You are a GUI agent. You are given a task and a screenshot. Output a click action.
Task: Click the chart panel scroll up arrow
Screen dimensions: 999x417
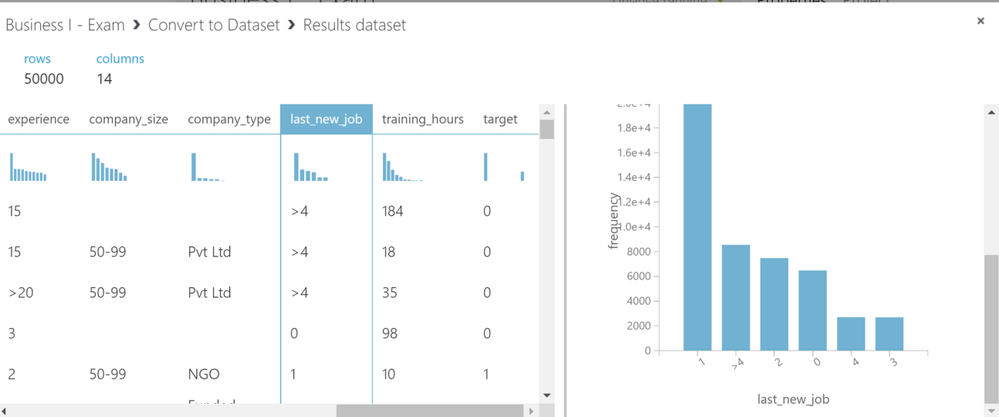tap(991, 112)
